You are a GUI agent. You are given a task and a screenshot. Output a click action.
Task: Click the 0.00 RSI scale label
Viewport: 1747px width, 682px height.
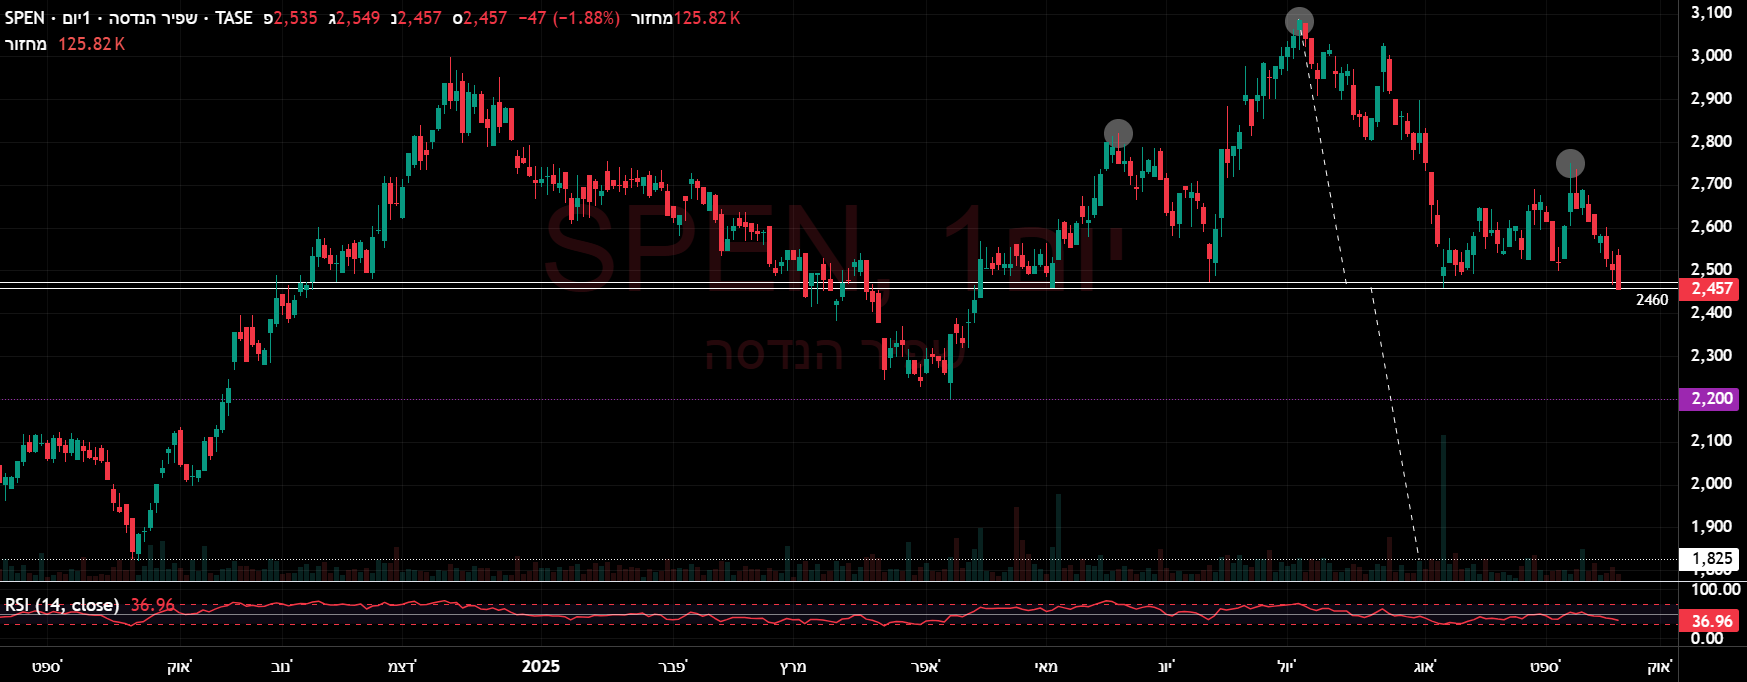click(x=1707, y=638)
